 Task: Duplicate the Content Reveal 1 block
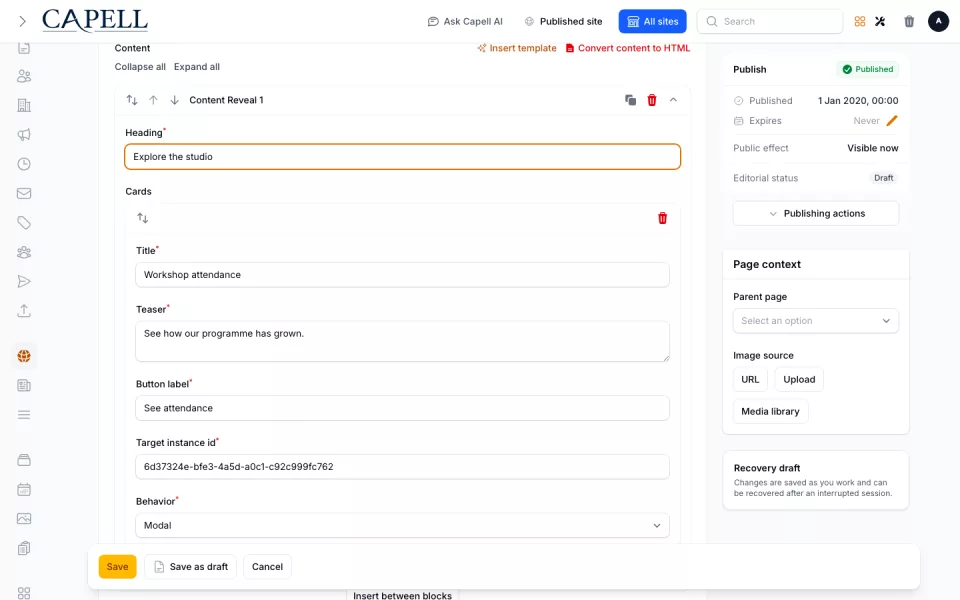[x=631, y=100]
